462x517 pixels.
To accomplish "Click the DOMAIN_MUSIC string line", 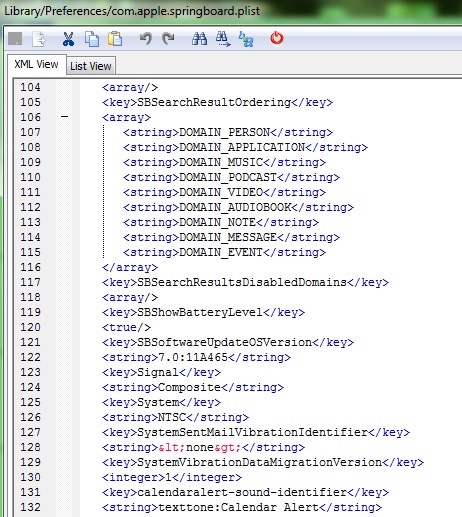I will point(224,162).
